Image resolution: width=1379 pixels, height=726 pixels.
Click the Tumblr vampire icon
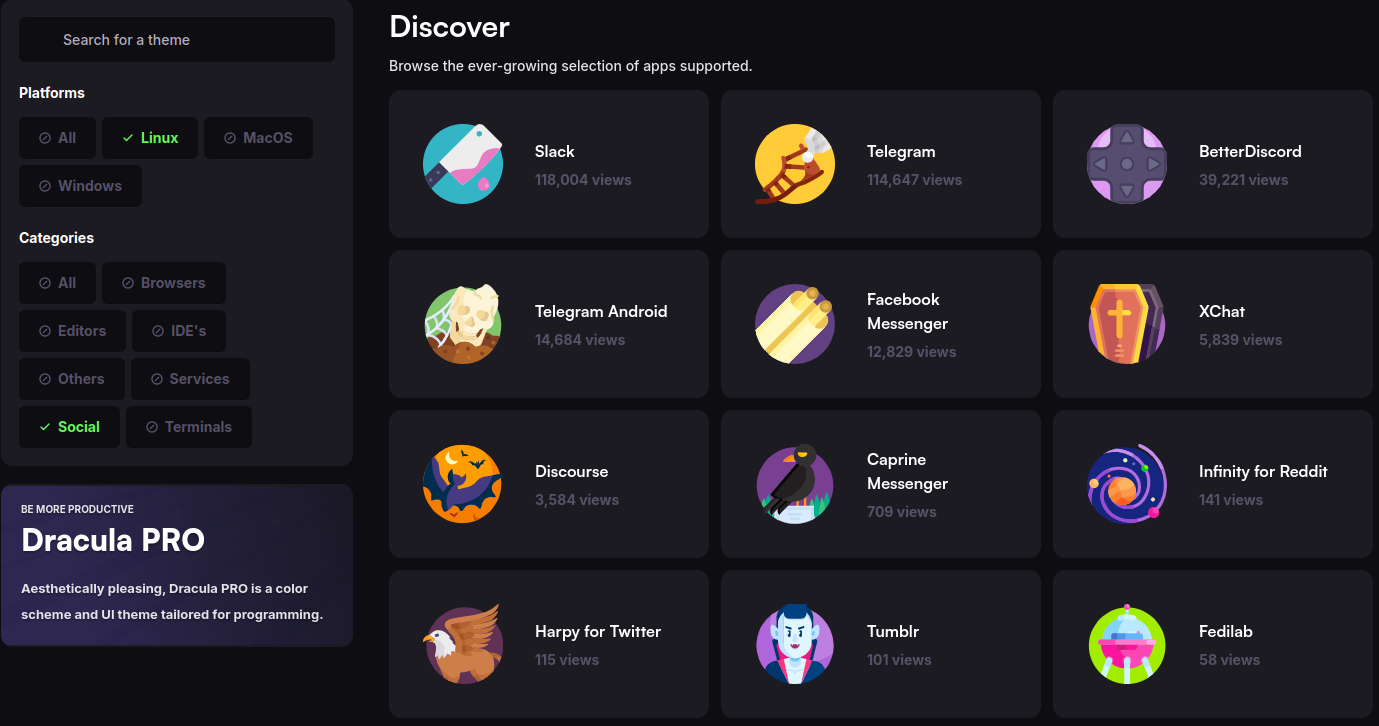[794, 644]
